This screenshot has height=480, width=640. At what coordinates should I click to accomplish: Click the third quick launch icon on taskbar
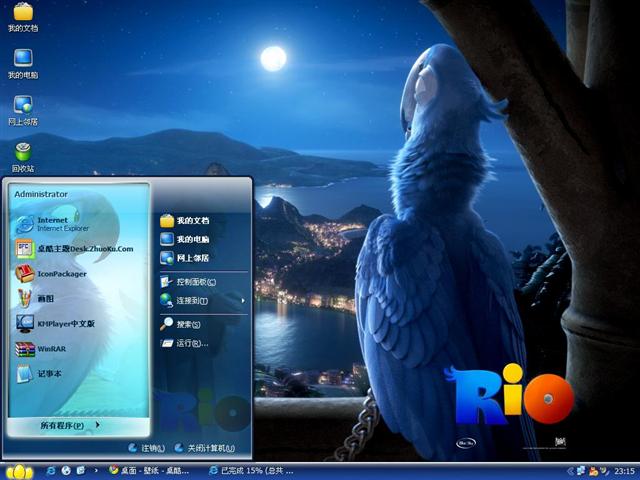[81, 471]
